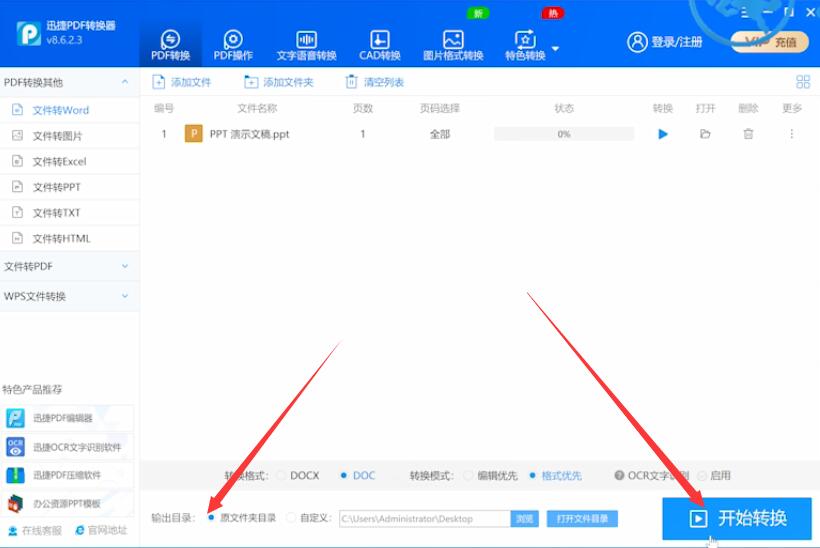Click the 打开文件目录 button
The width and height of the screenshot is (820, 548).
582,519
